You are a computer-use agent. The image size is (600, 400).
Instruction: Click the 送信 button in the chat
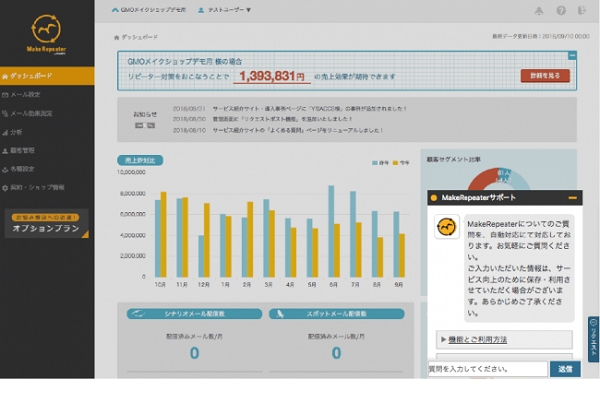click(x=565, y=369)
